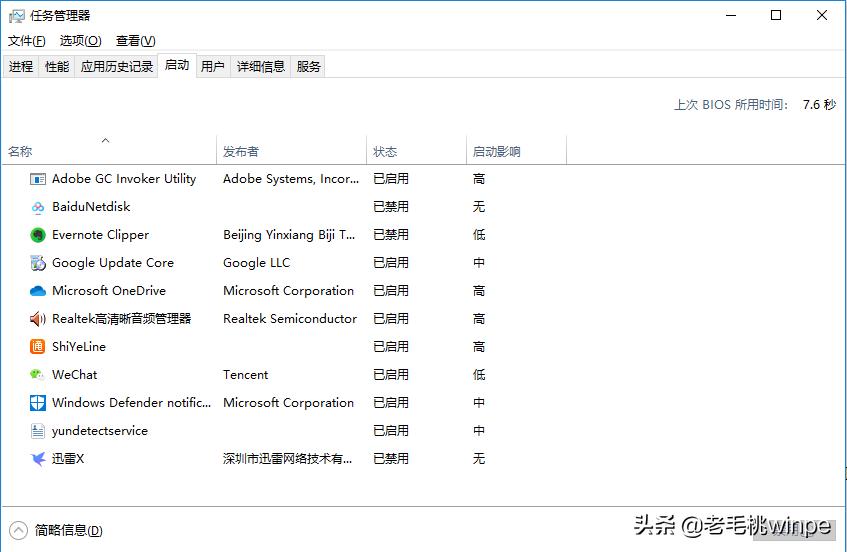Click 中 startup impact in Google Update row
This screenshot has height=552, width=847.
pos(479,263)
